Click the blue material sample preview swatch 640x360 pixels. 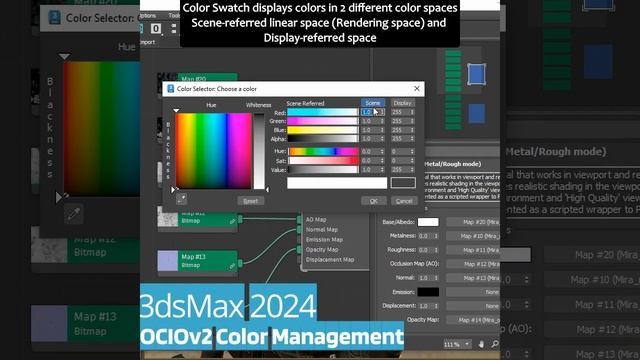click(x=476, y=74)
